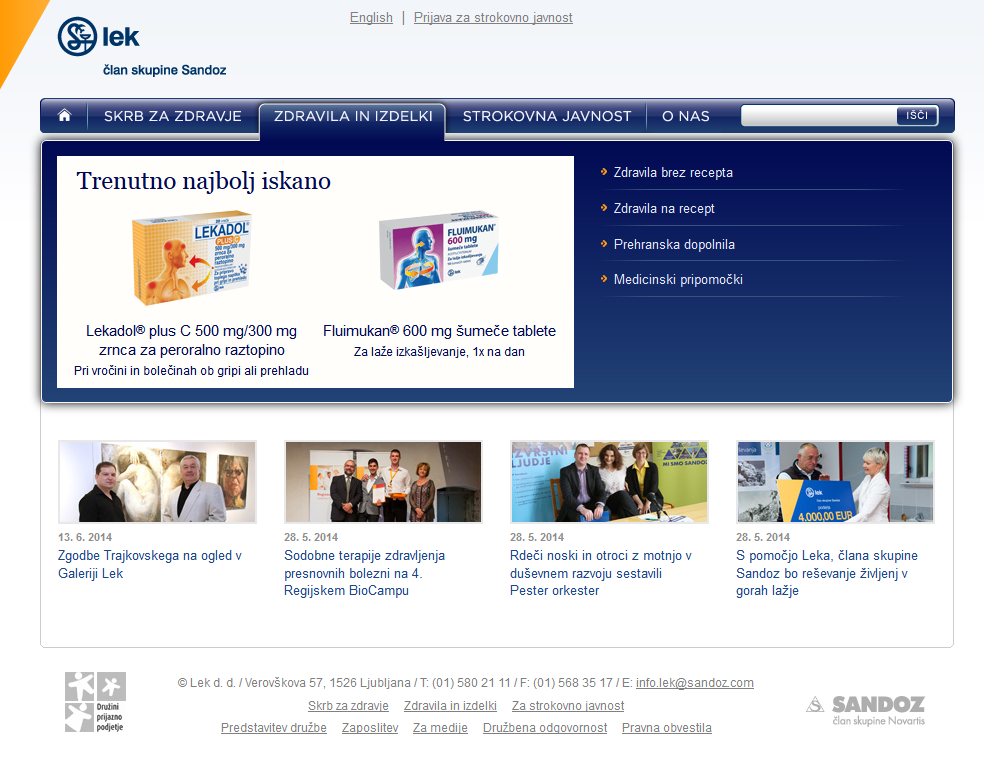
Task: Click the Lekadol plus C product image
Action: click(191, 257)
